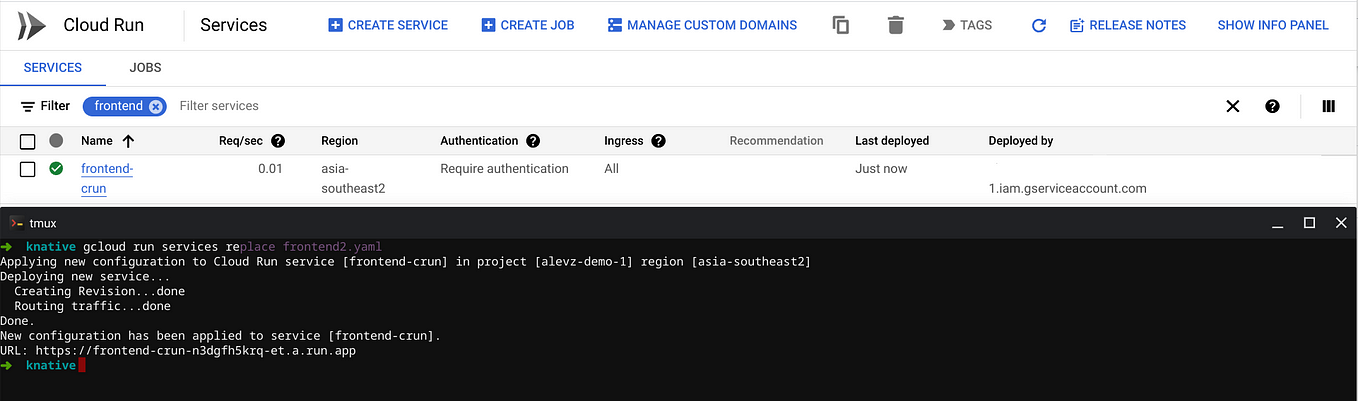Click the Services page title
The height and width of the screenshot is (401, 1358).
(234, 25)
